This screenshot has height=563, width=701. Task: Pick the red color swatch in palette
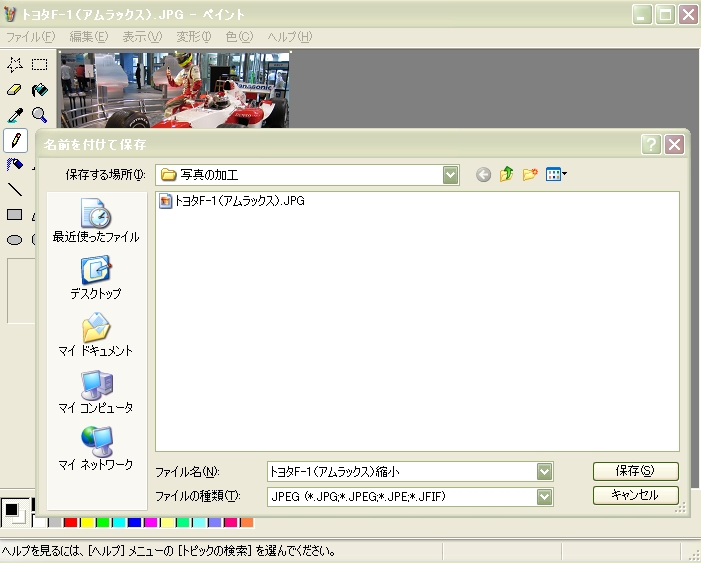coord(70,522)
